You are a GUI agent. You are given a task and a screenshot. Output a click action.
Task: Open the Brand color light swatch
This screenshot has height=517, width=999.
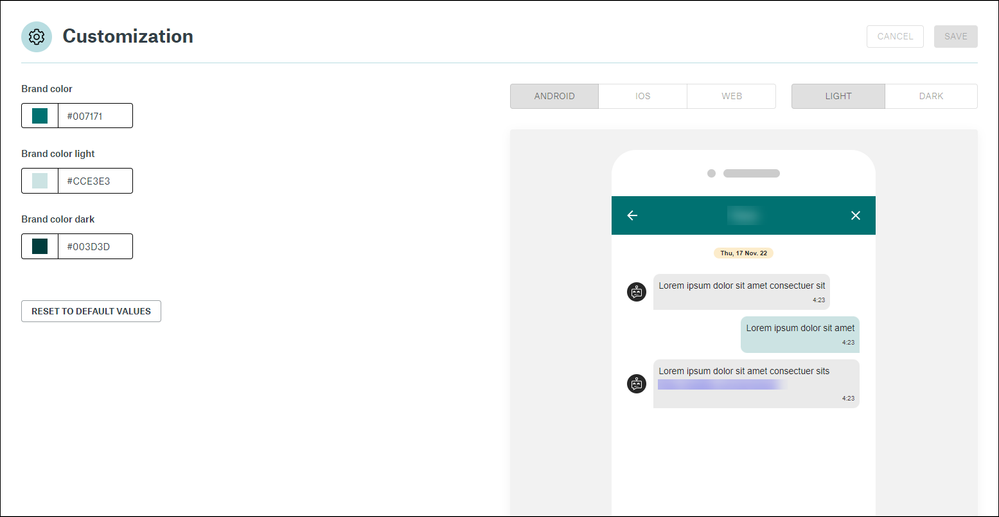tap(40, 181)
